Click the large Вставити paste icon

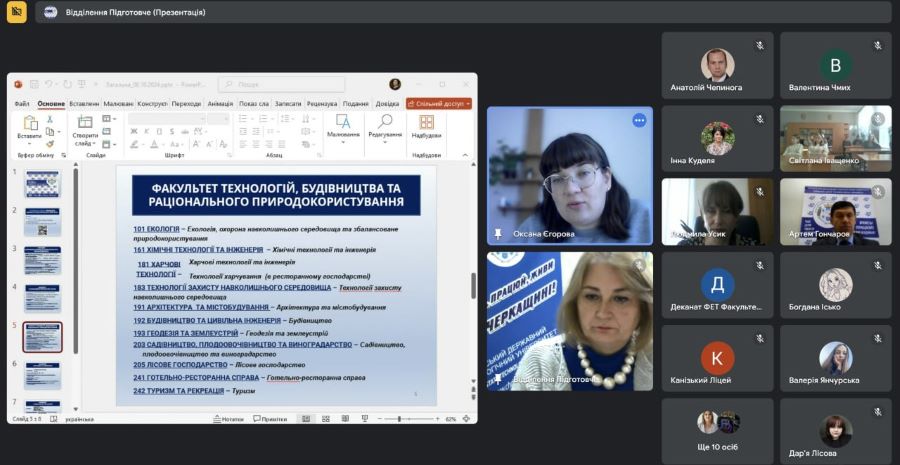click(x=29, y=122)
